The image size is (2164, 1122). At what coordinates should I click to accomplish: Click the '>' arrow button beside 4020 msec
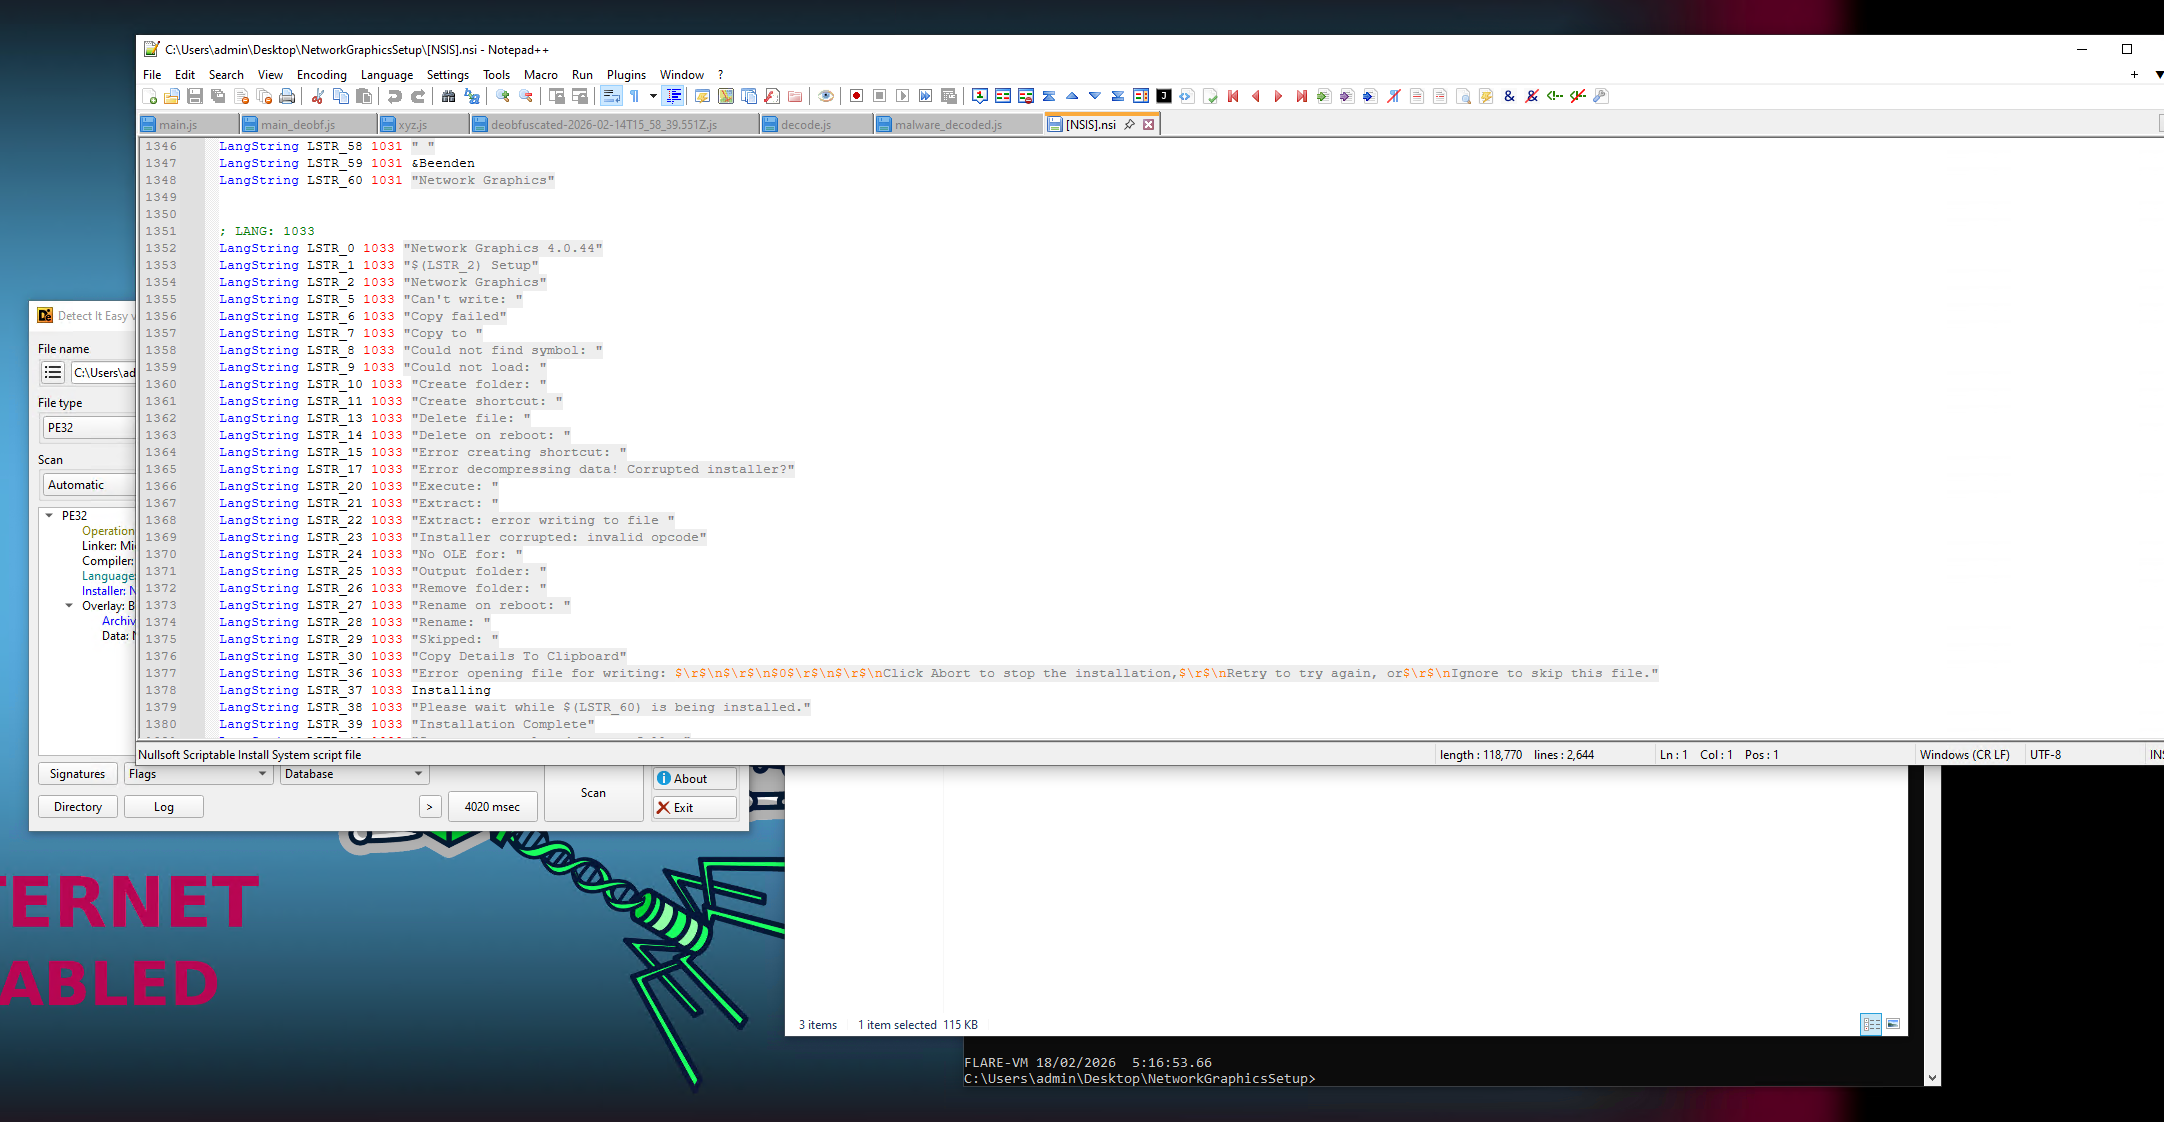point(430,807)
